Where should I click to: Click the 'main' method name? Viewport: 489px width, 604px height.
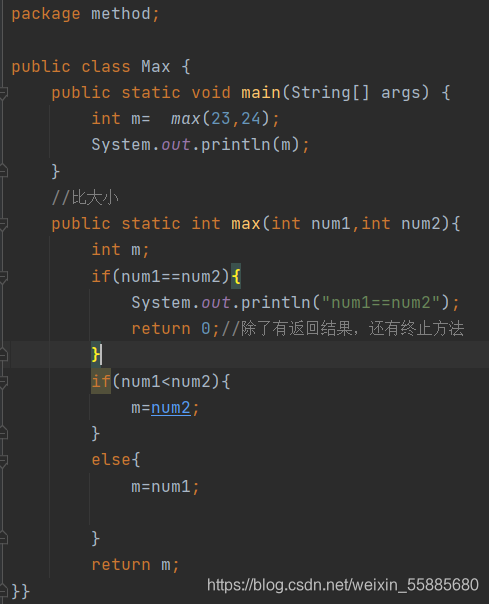click(x=261, y=93)
